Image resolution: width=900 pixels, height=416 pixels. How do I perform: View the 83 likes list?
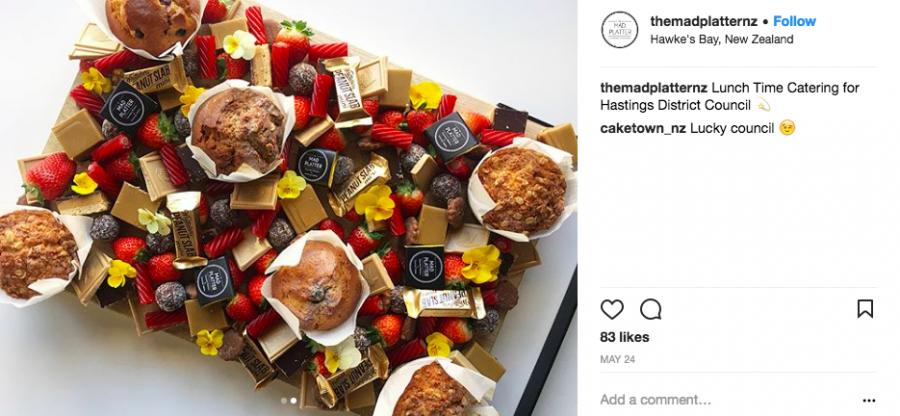coord(624,337)
